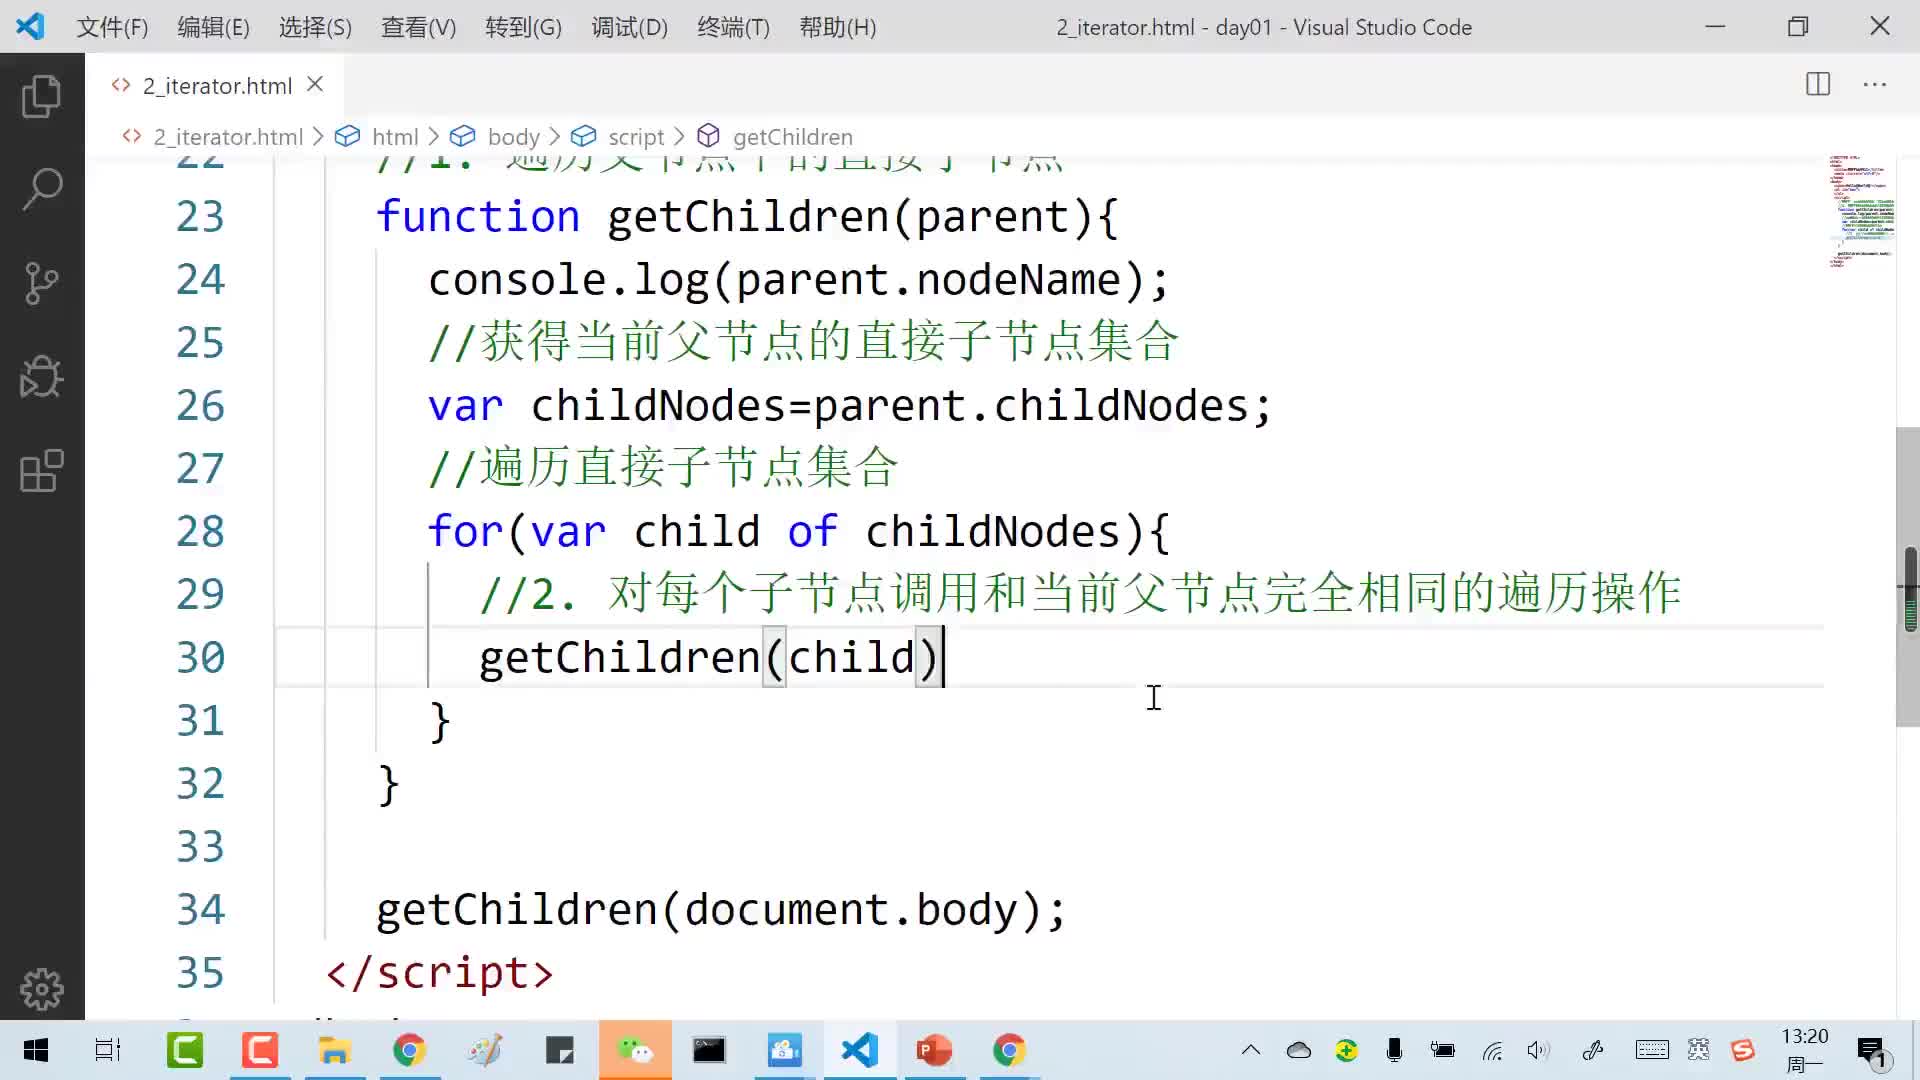Viewport: 1920px width, 1080px height.
Task: Click line number 23 in gutter
Action: pos(200,216)
